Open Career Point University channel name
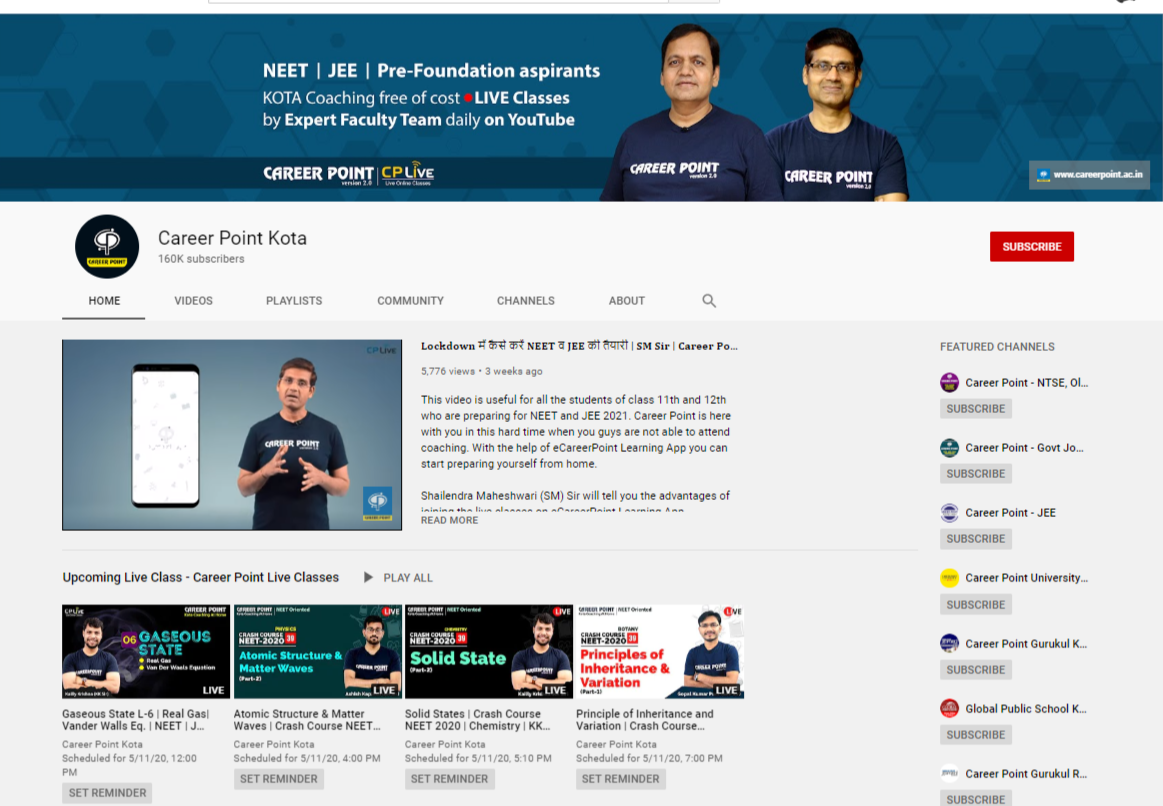Viewport: 1163px width, 806px height. tap(1027, 578)
